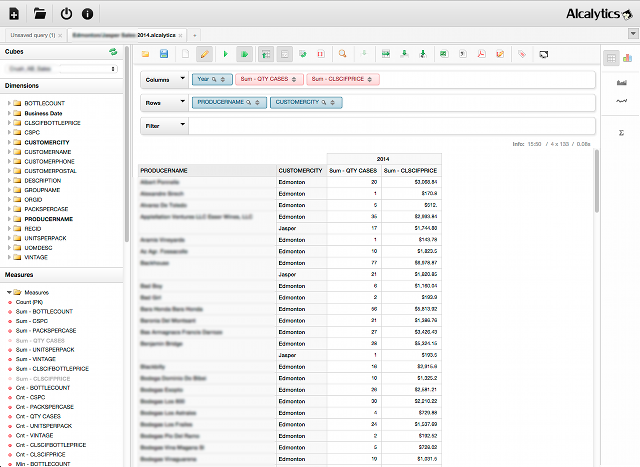Add a new tab with the plus tab
The height and width of the screenshot is (467, 640).
point(195,34)
